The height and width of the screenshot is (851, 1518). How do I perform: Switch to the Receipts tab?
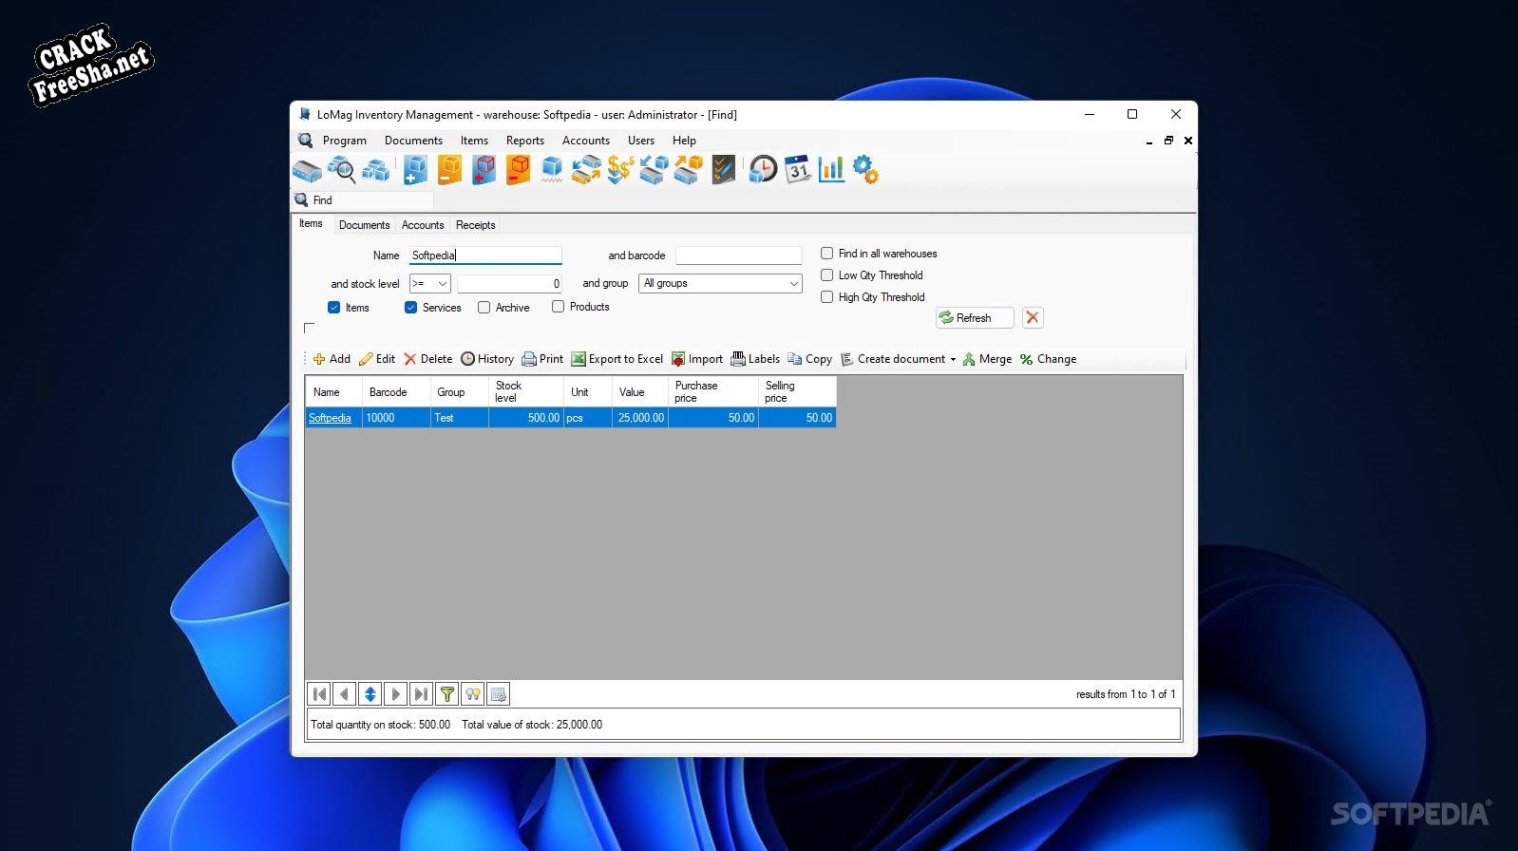pos(475,225)
